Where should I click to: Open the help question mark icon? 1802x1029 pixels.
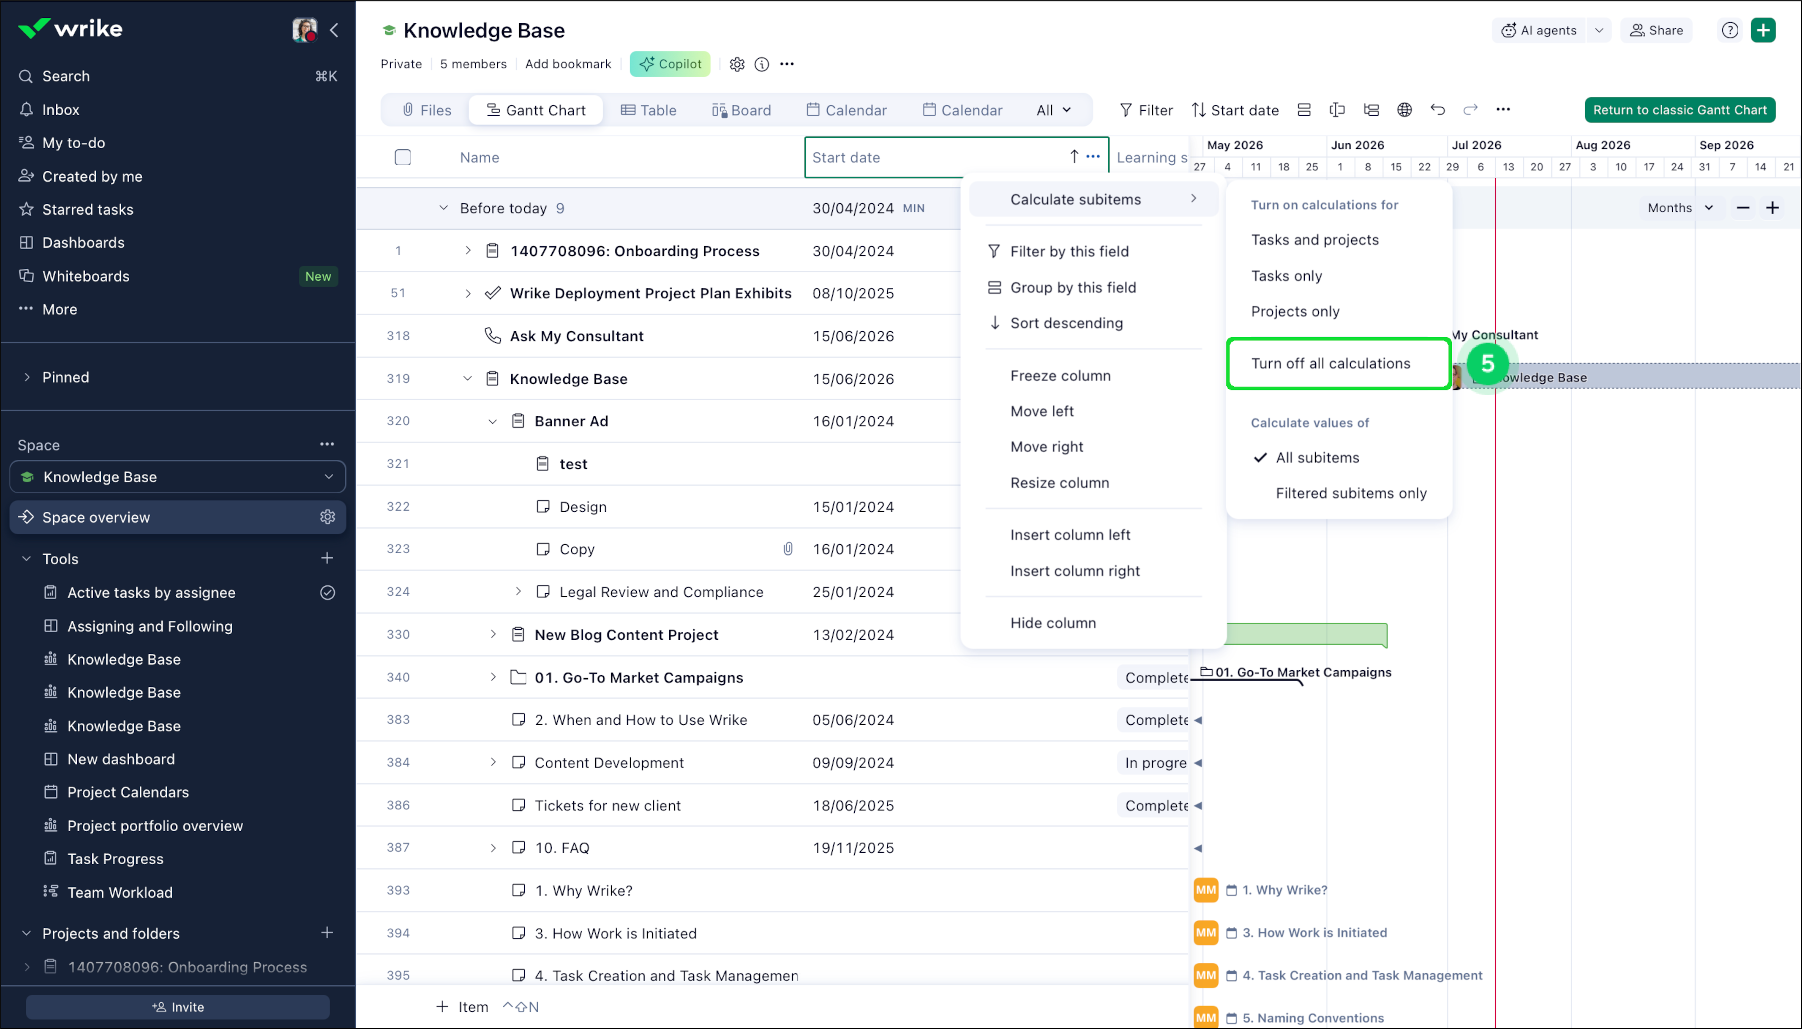pos(1730,30)
